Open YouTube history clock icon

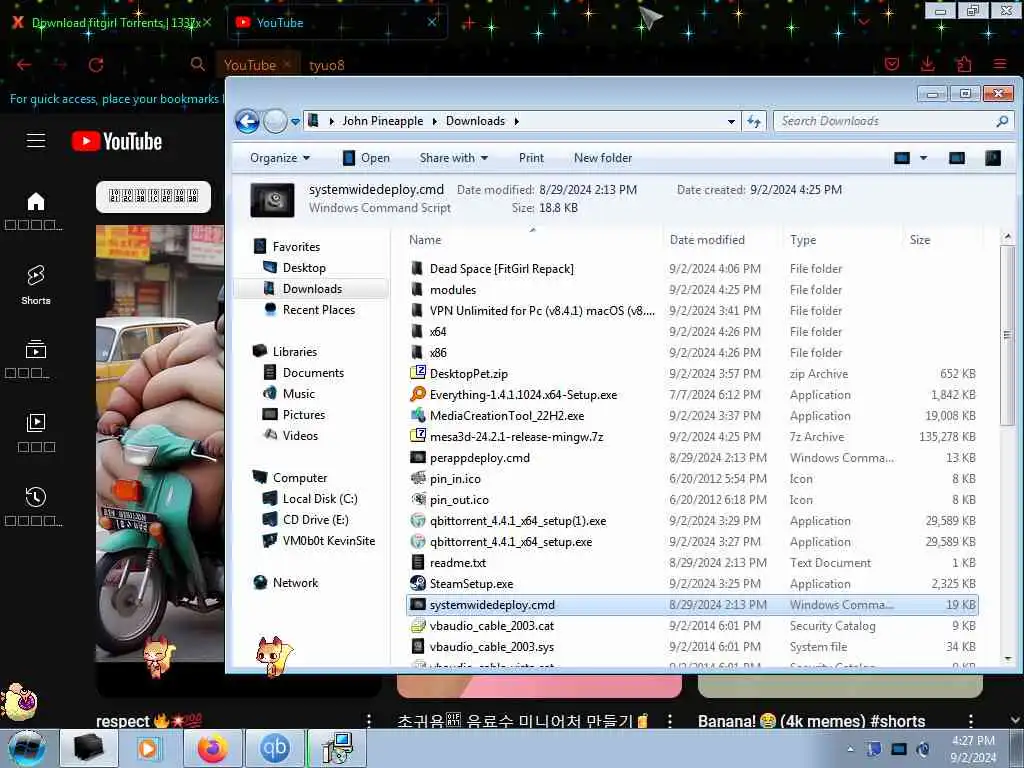tap(36, 497)
